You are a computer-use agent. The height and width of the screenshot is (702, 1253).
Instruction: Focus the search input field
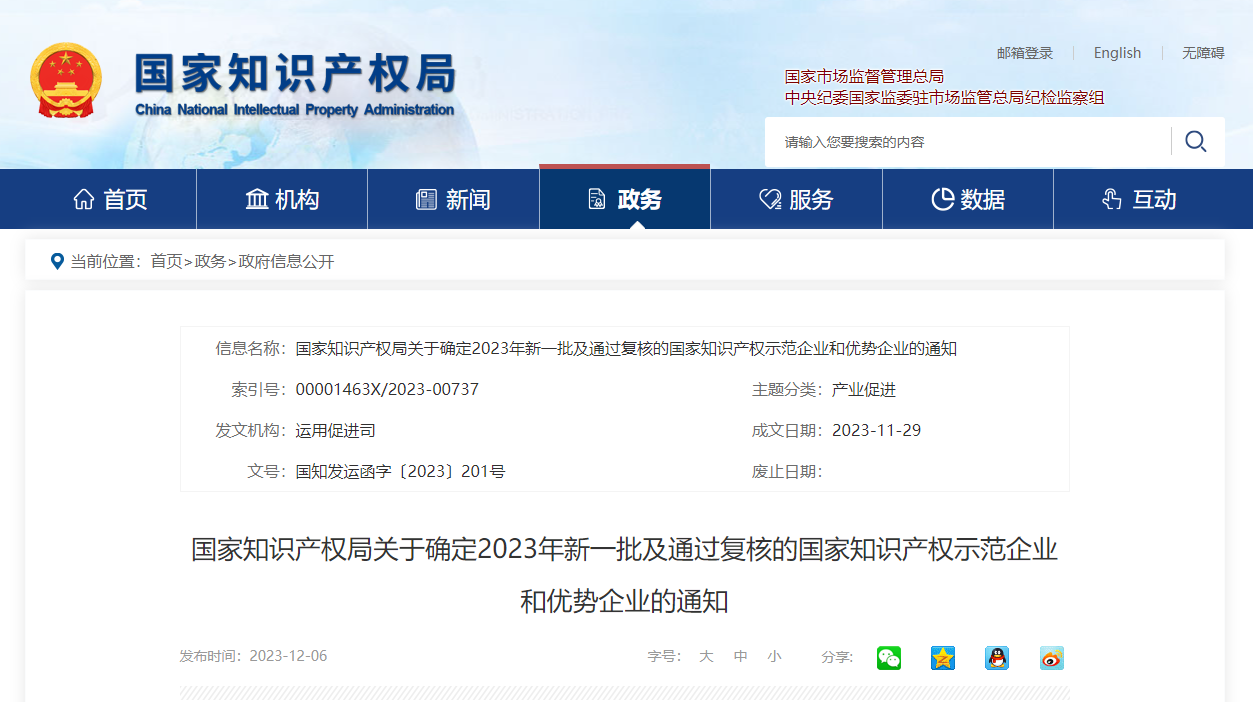[965, 142]
